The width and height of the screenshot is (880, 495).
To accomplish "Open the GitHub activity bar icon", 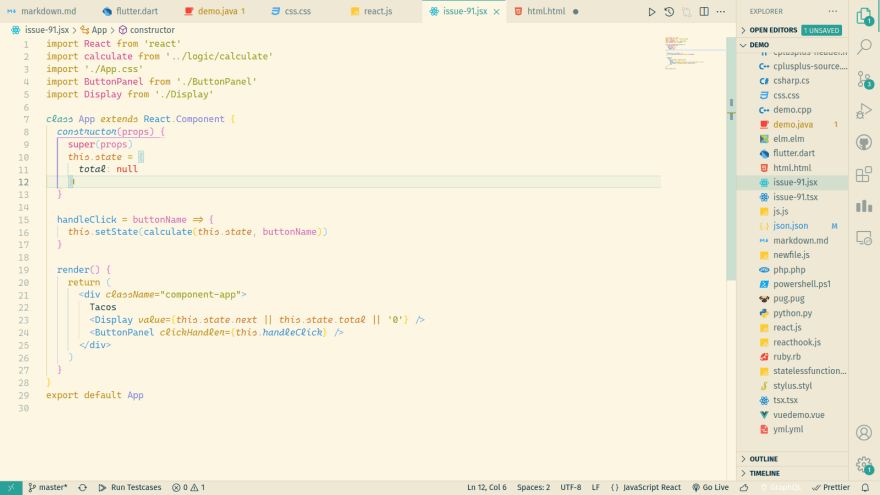I will coord(864,143).
